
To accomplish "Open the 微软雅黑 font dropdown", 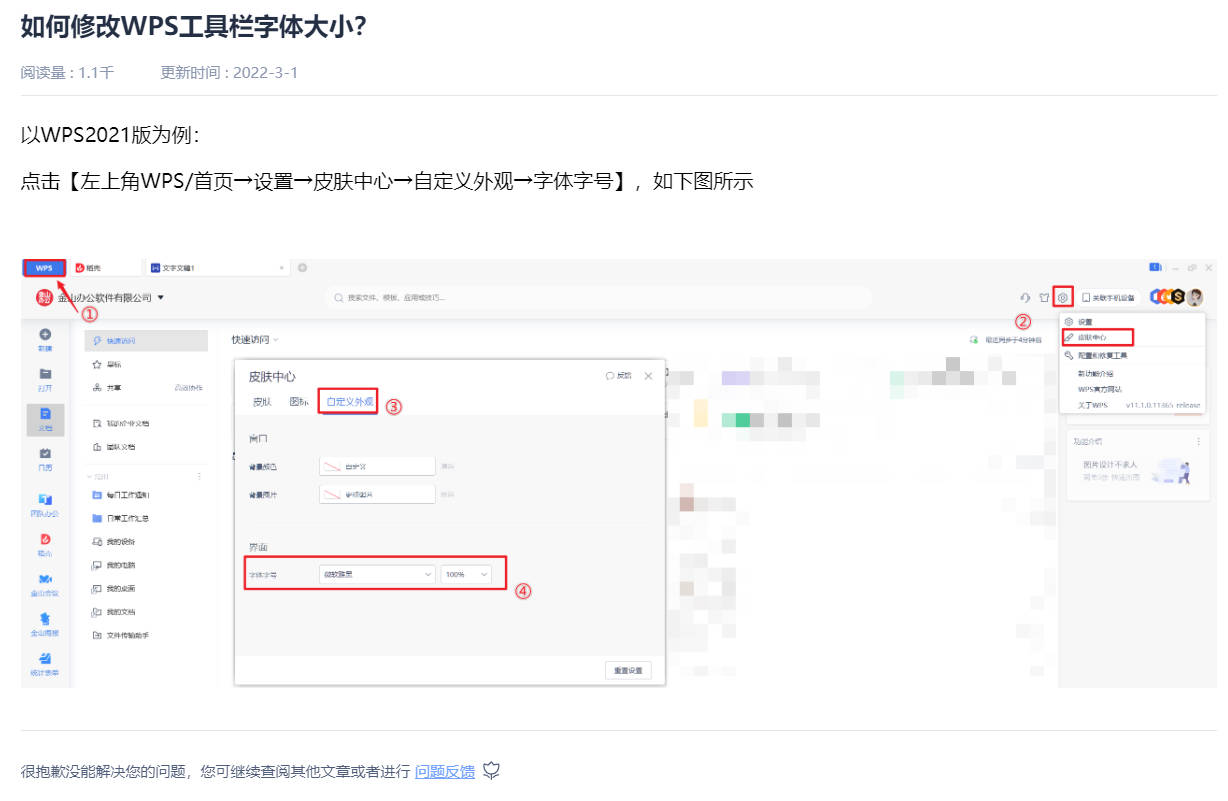I will (377, 575).
